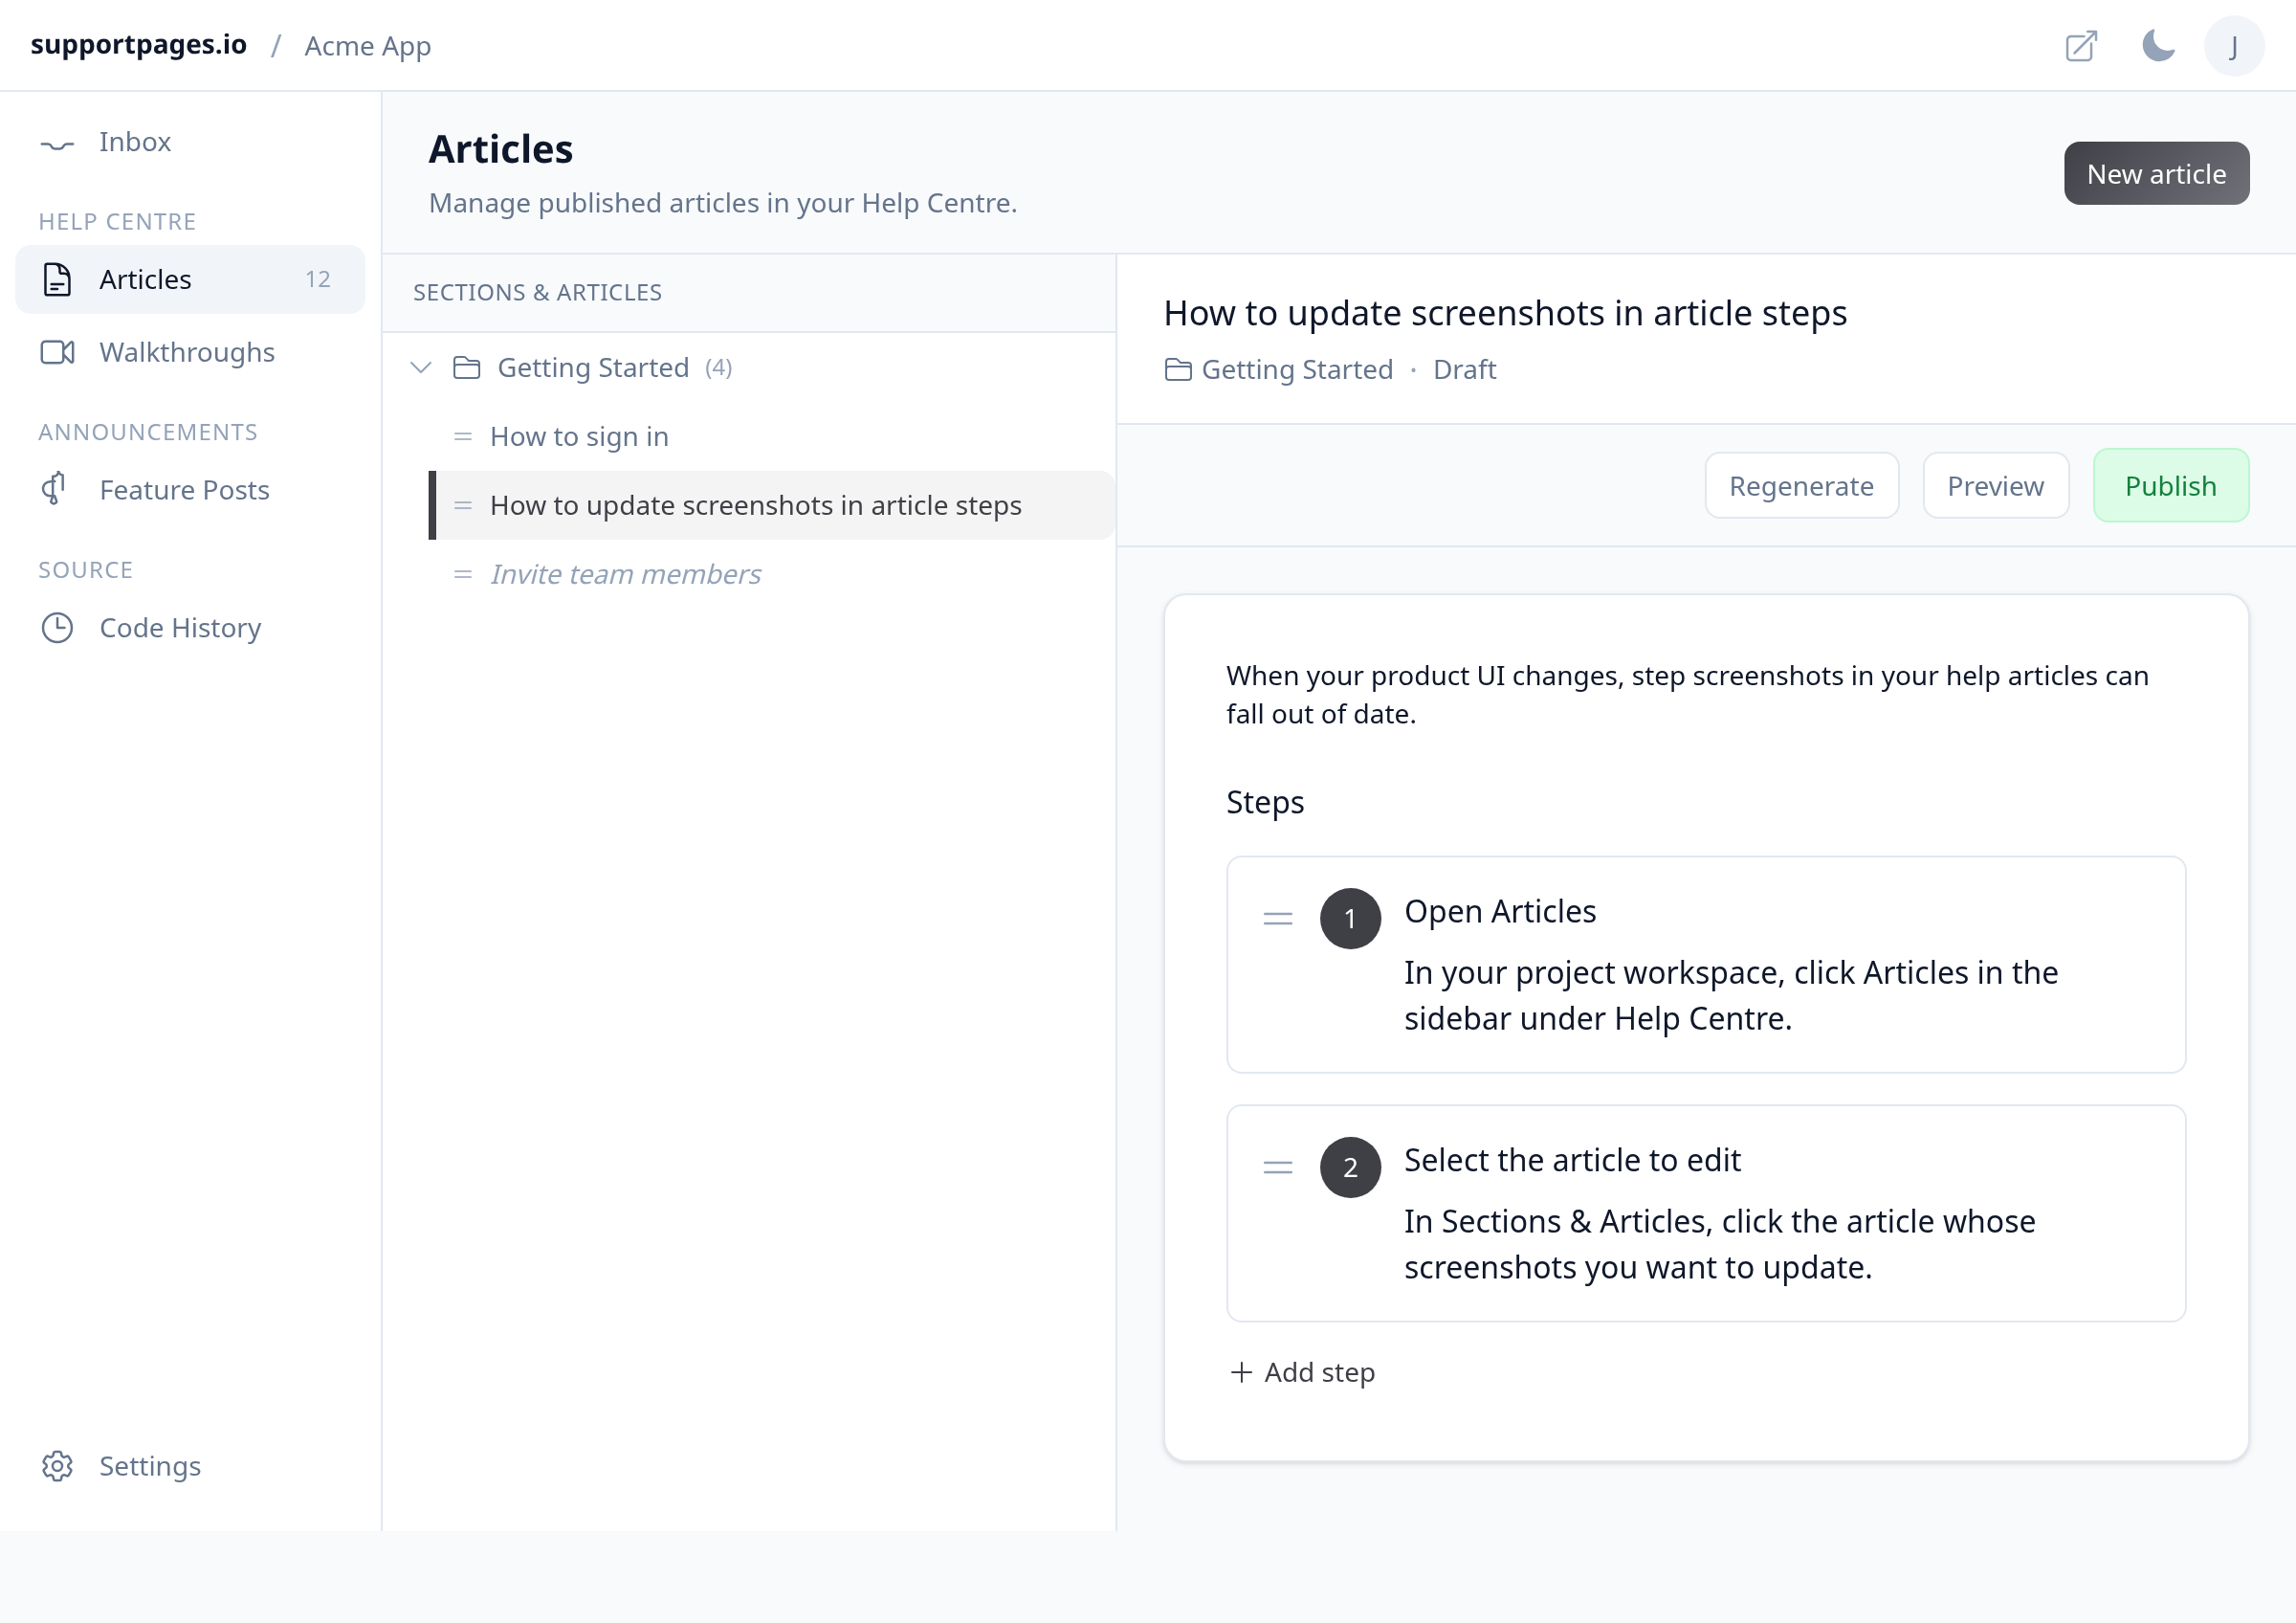2296x1623 pixels.
Task: Go to Inbox in the sidebar
Action: click(x=190, y=142)
